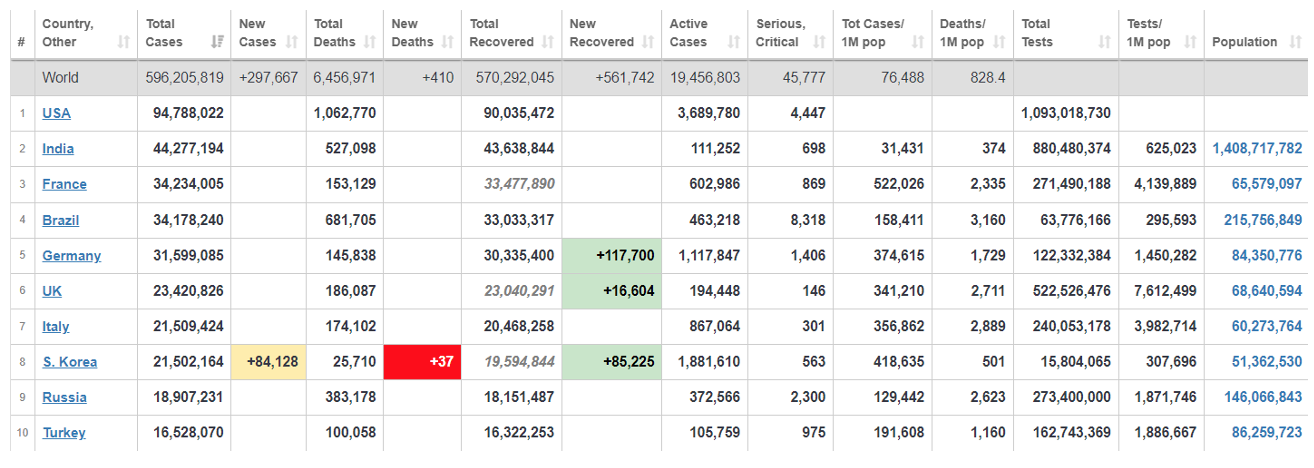The height and width of the screenshot is (468, 1314).
Task: Click India's population figure link
Action: coord(1257,149)
